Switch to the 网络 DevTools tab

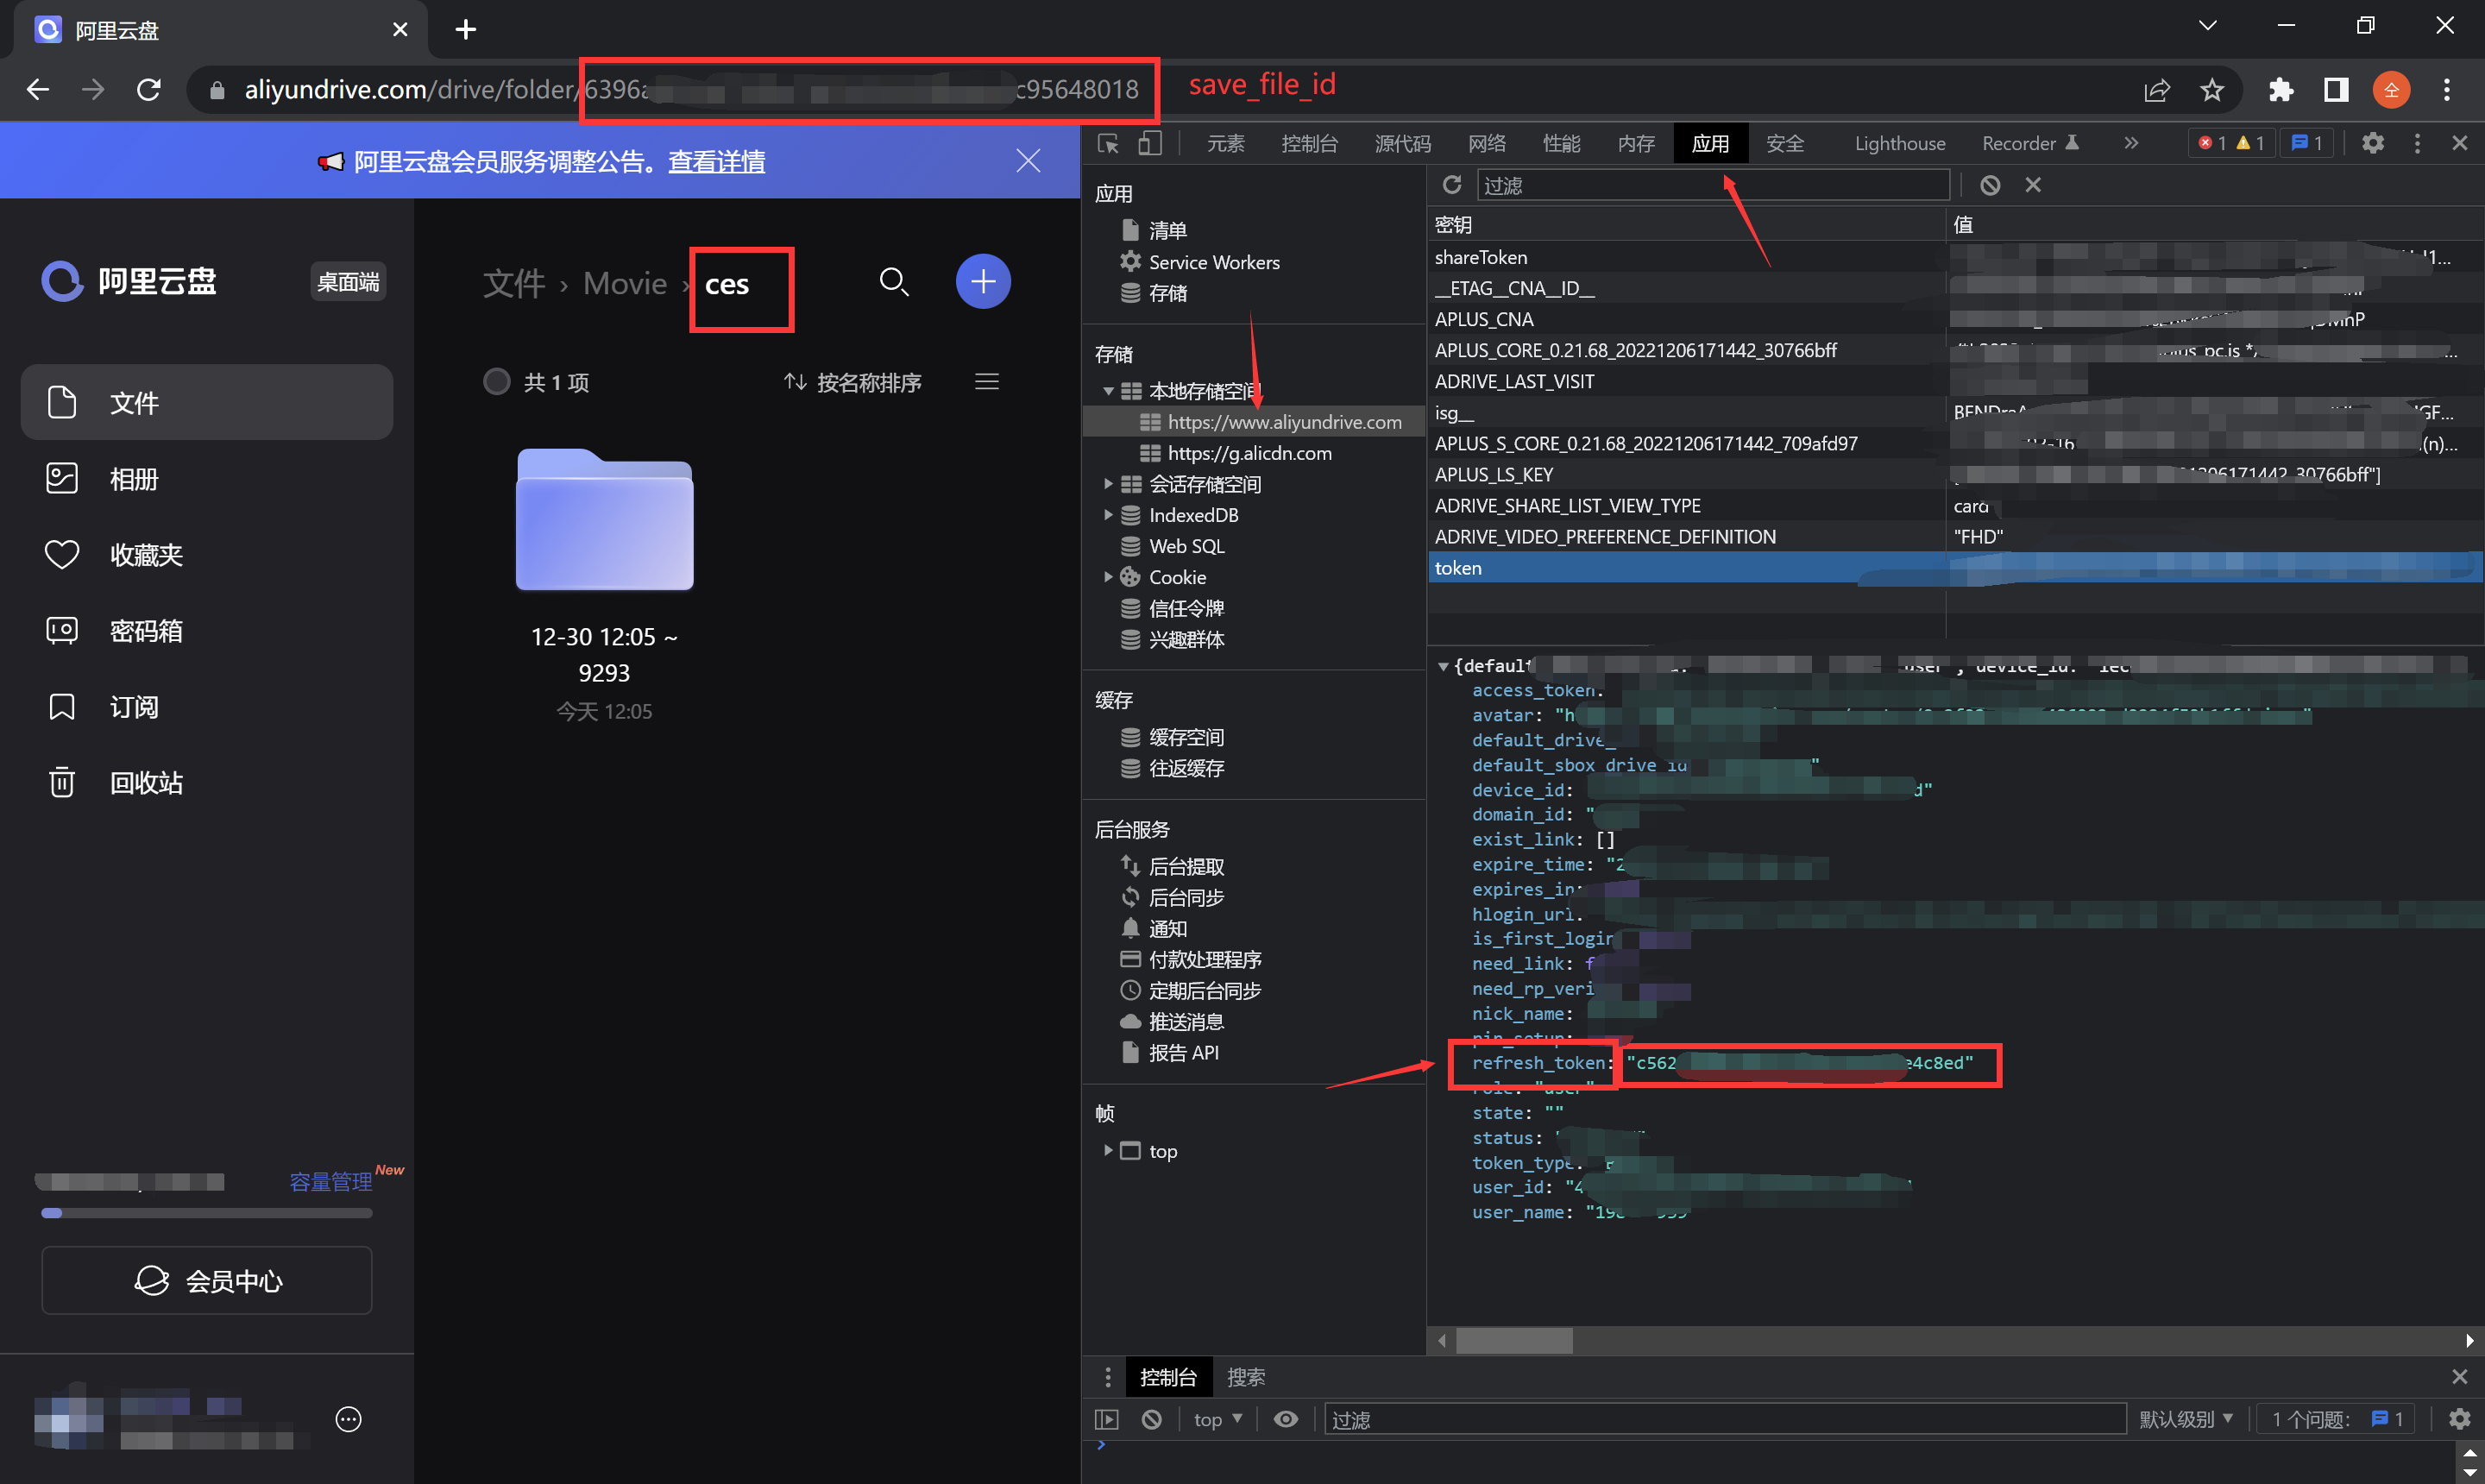tap(1486, 143)
